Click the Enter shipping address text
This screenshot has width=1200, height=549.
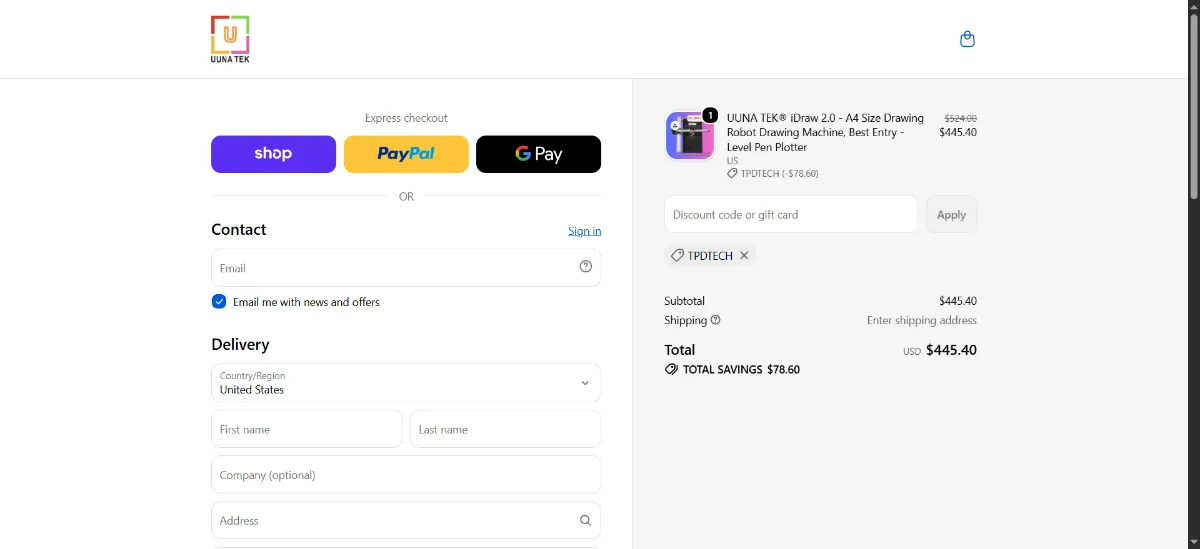pos(922,320)
